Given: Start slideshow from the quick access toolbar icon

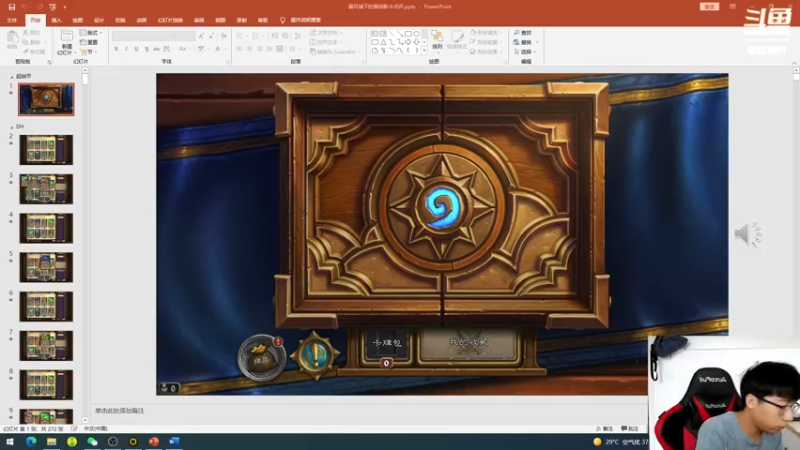Looking at the screenshot, I should pos(53,7).
